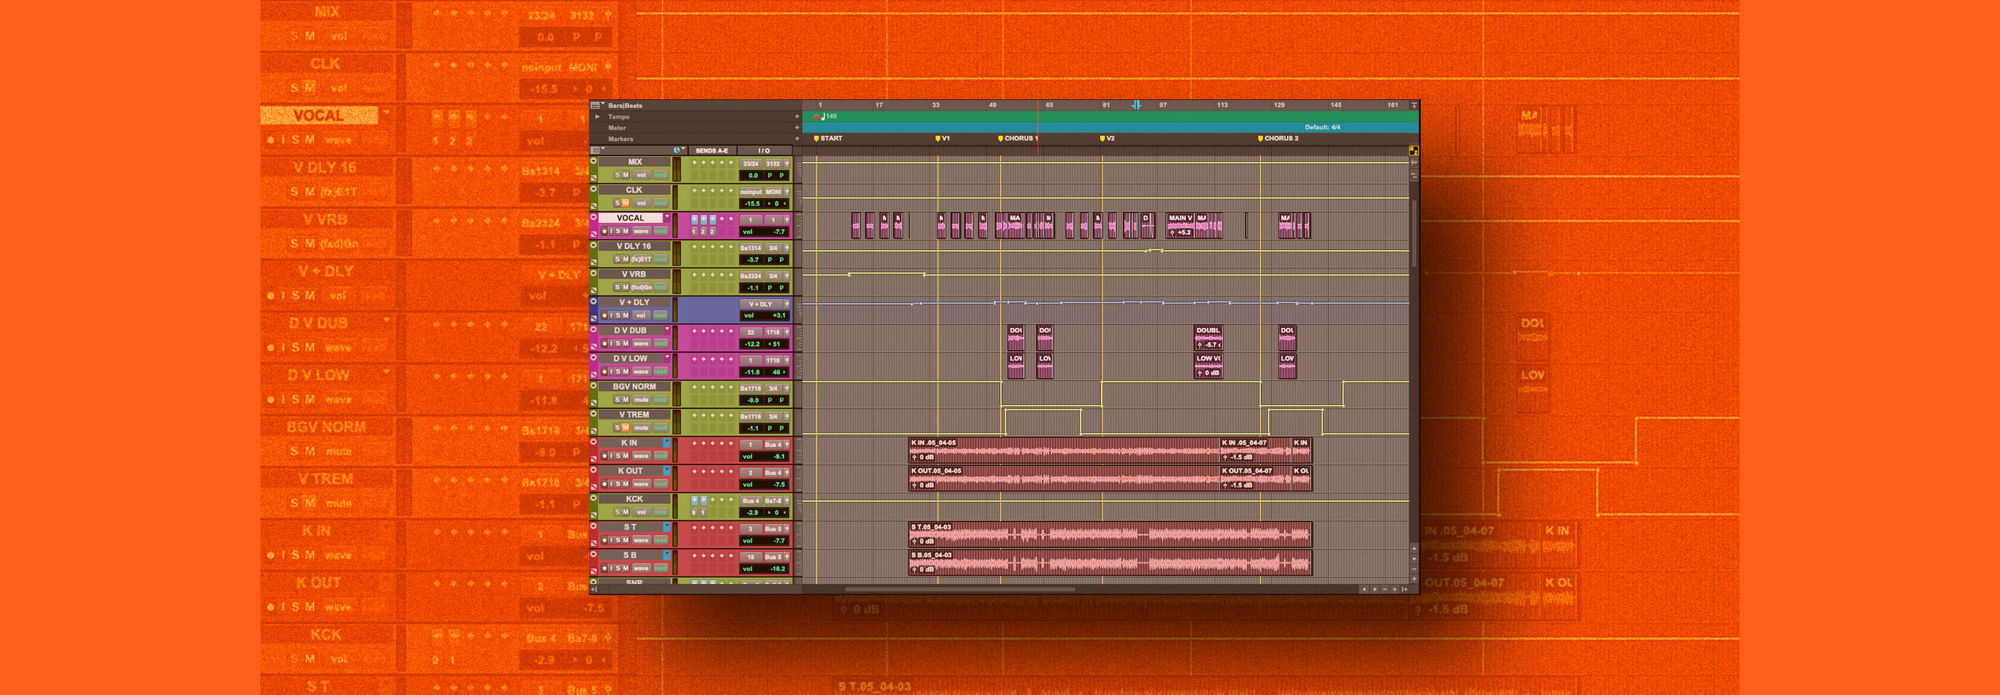Screen dimensions: 2000x695
Task: Open the track options circle on VOCAL
Action: 594,217
